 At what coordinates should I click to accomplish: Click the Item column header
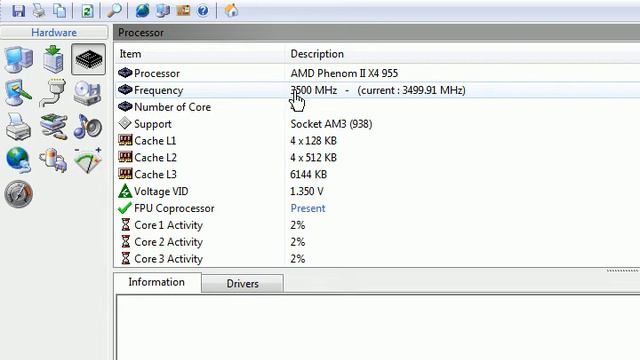click(x=199, y=54)
